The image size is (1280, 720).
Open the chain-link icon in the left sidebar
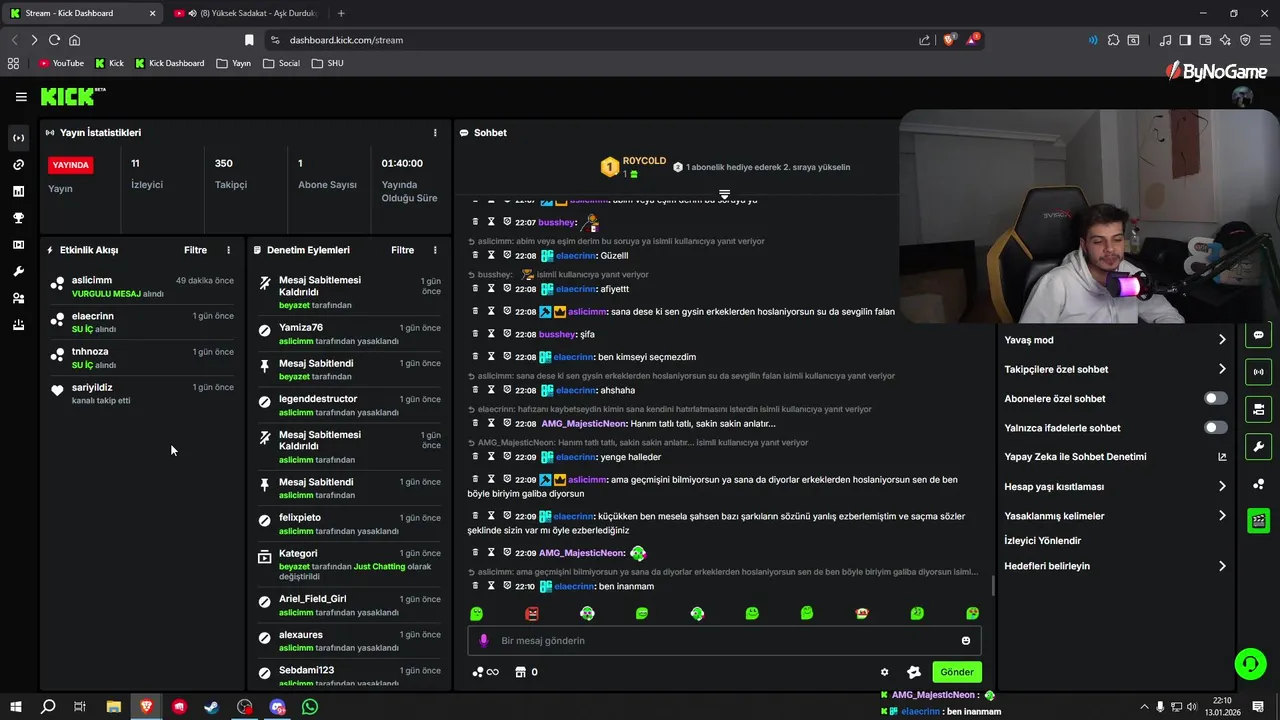18,165
